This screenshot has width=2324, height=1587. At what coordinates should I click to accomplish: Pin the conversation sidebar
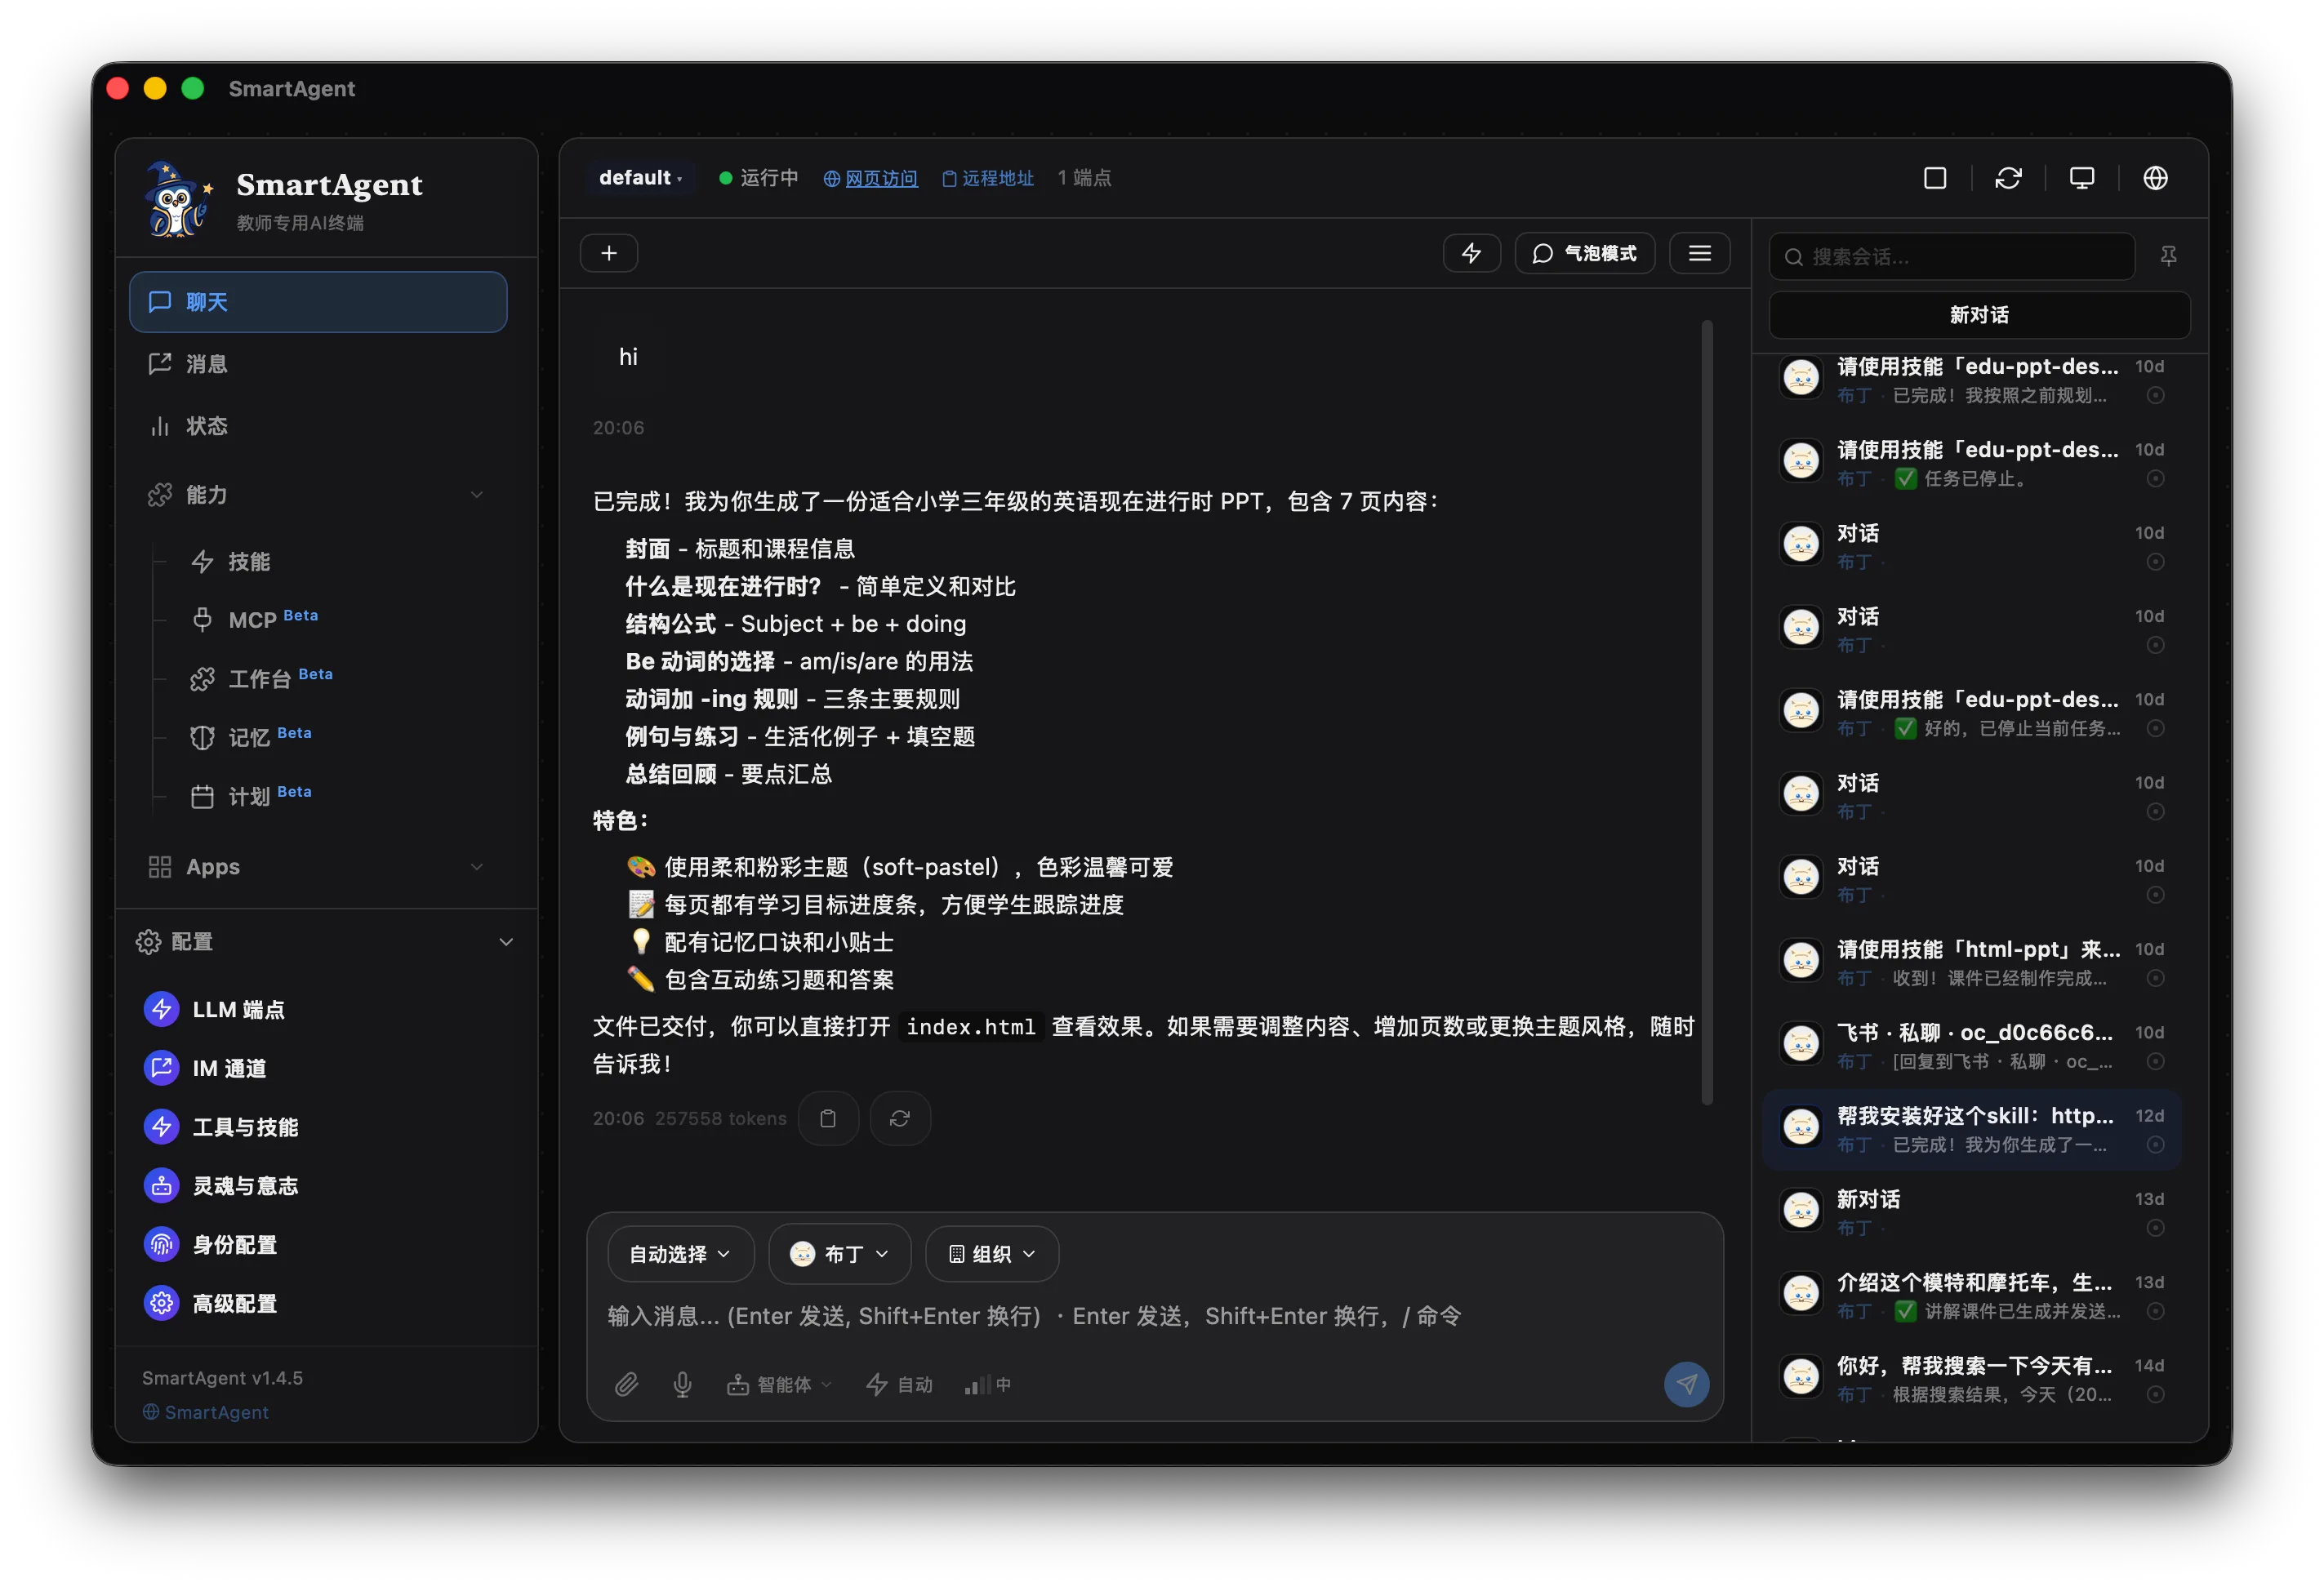[x=2168, y=257]
